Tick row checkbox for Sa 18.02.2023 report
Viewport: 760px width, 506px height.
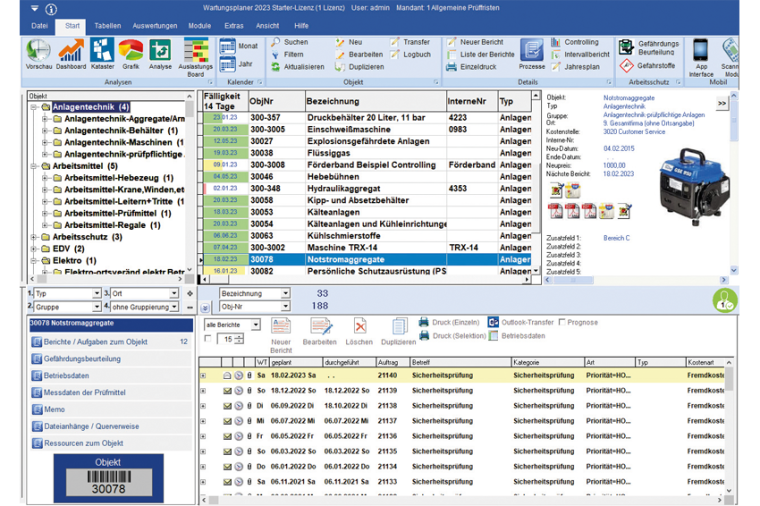coord(203,376)
